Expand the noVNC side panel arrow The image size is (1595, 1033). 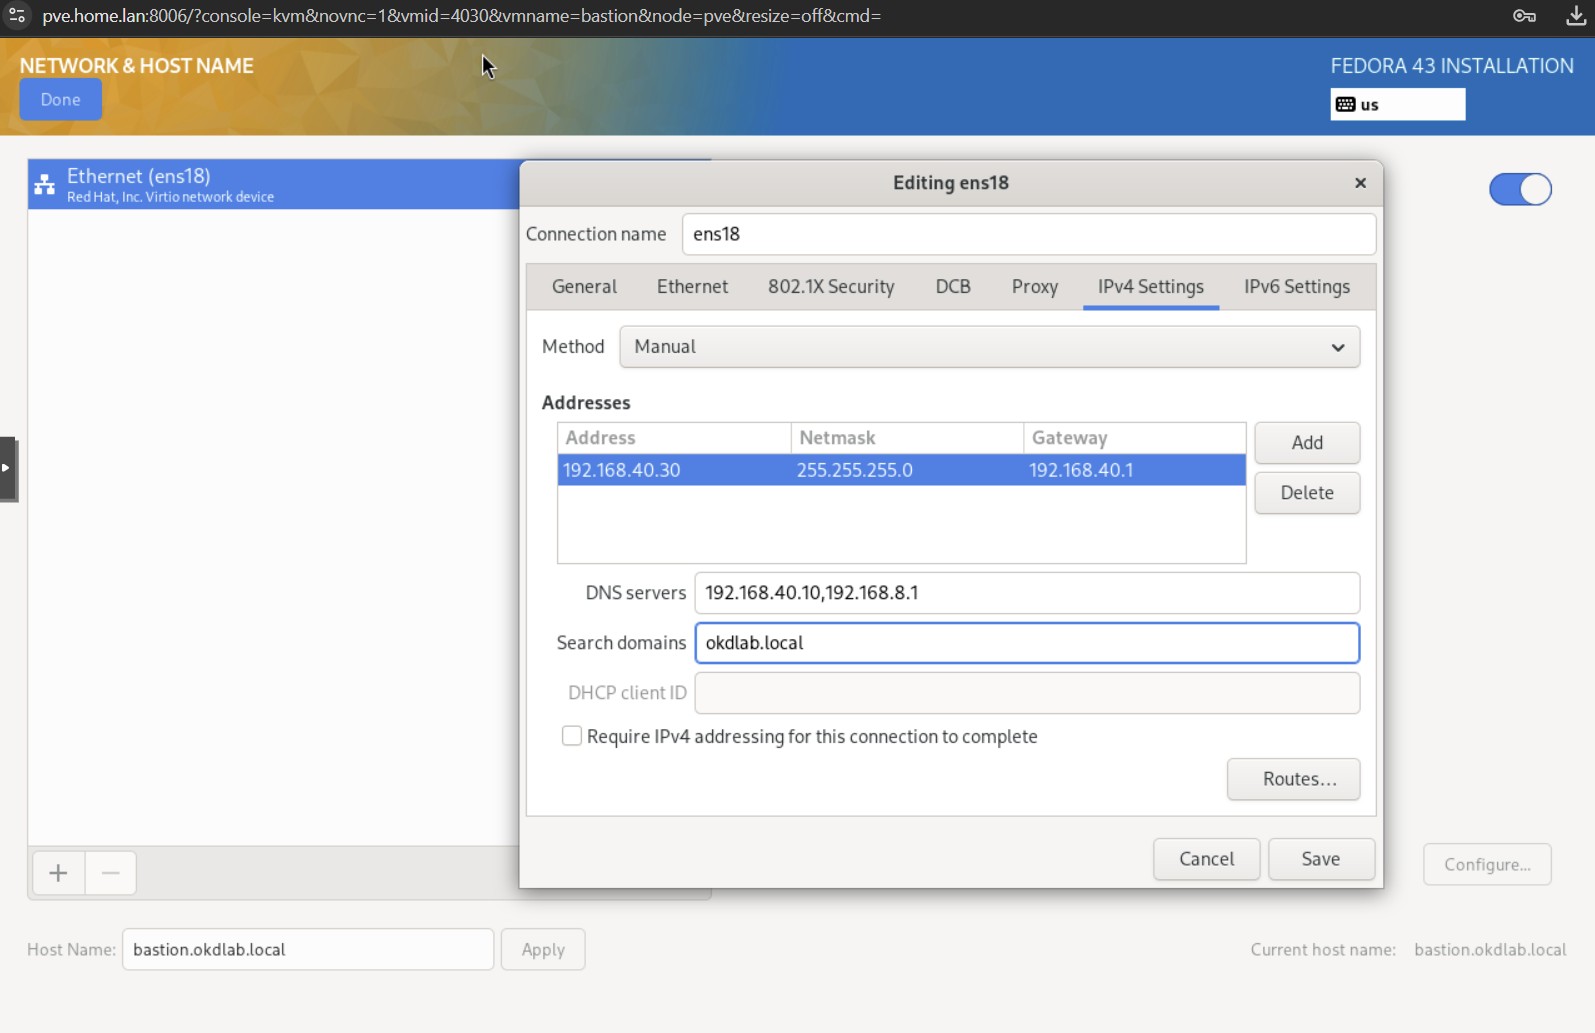click(7, 468)
